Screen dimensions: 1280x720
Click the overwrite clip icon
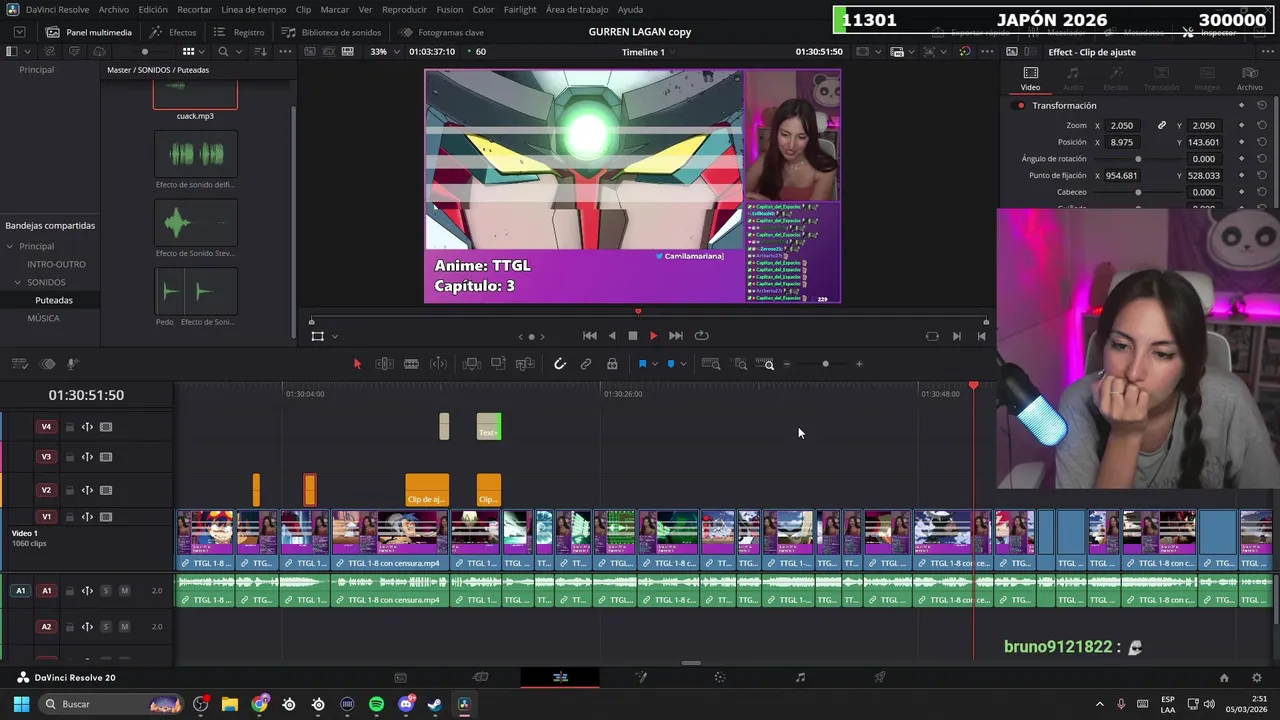point(498,364)
